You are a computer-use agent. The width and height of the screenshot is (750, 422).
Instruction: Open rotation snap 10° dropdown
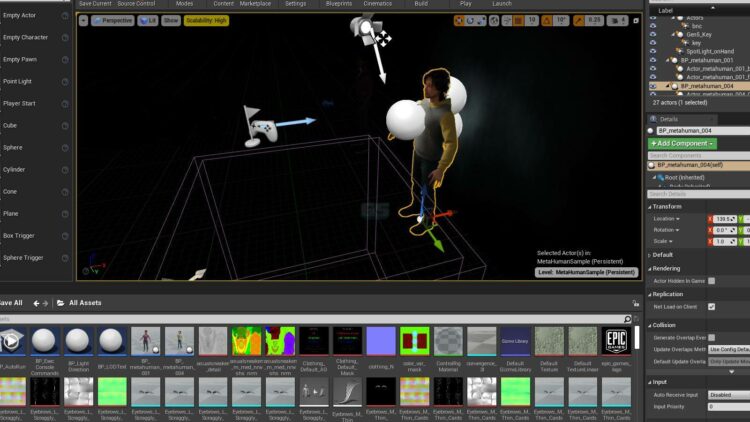pyautogui.click(x=561, y=21)
